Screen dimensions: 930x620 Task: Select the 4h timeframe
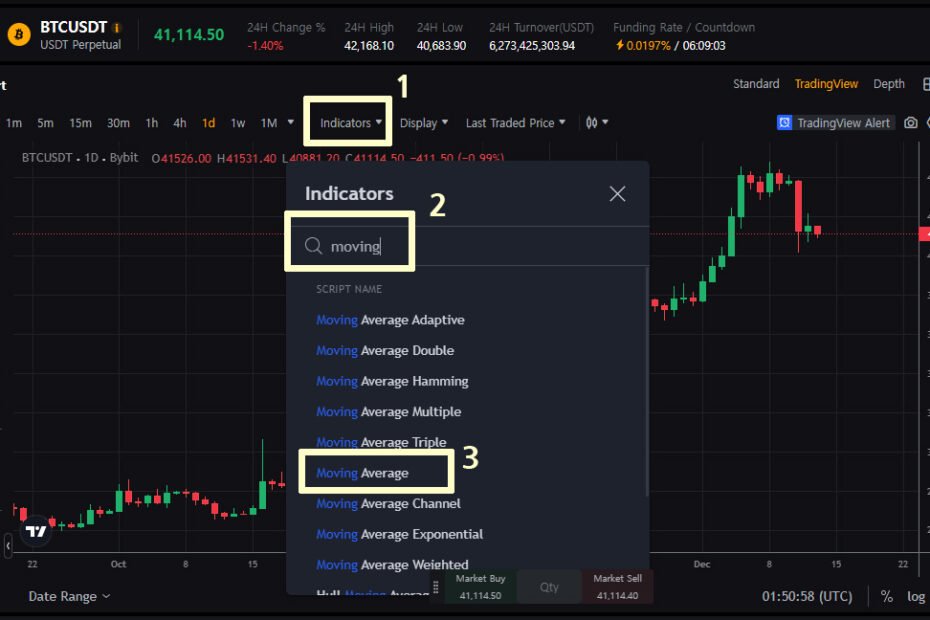click(x=180, y=123)
